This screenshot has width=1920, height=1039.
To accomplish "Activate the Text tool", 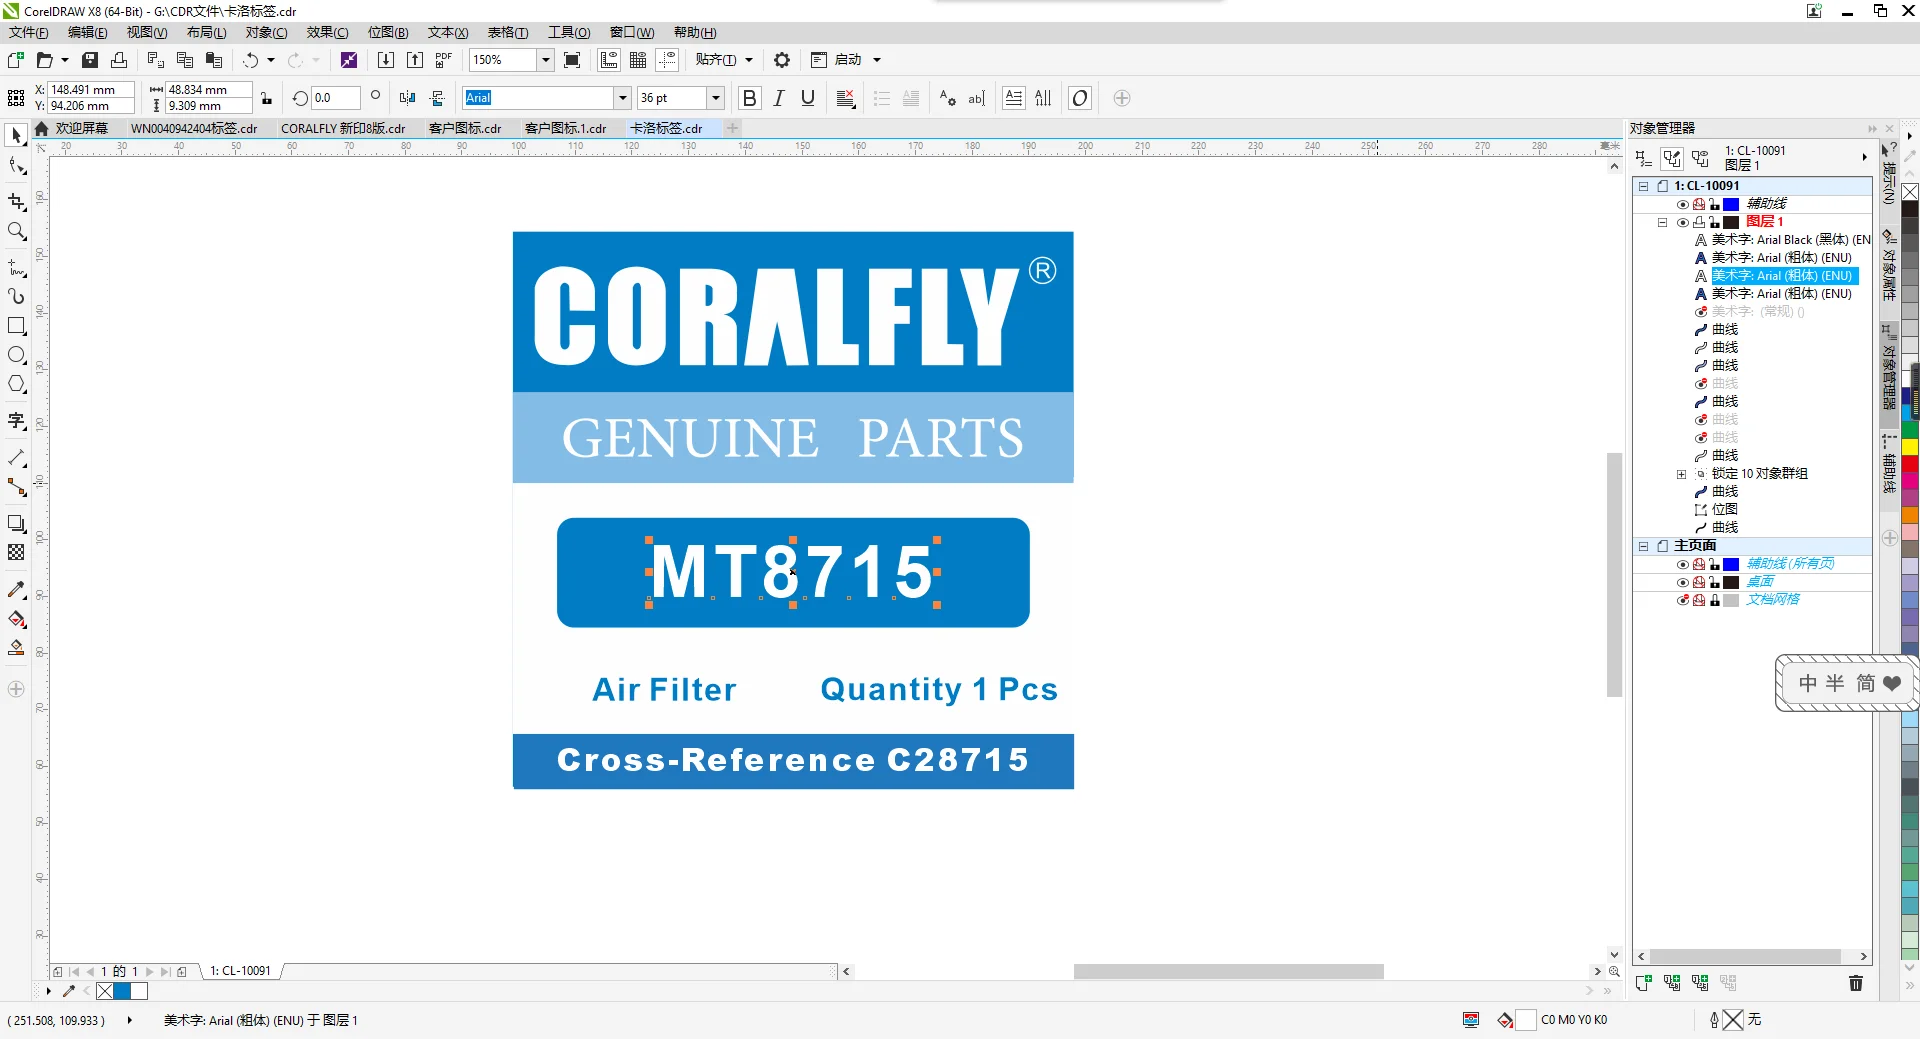I will tap(16, 421).
